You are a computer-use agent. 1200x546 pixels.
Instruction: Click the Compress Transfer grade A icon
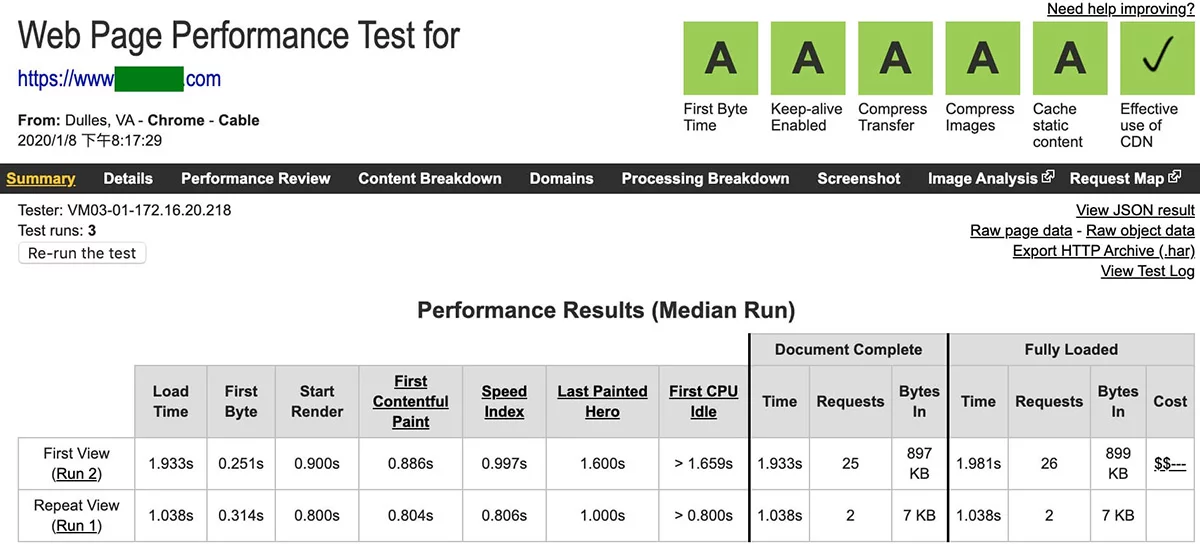[x=894, y=58]
